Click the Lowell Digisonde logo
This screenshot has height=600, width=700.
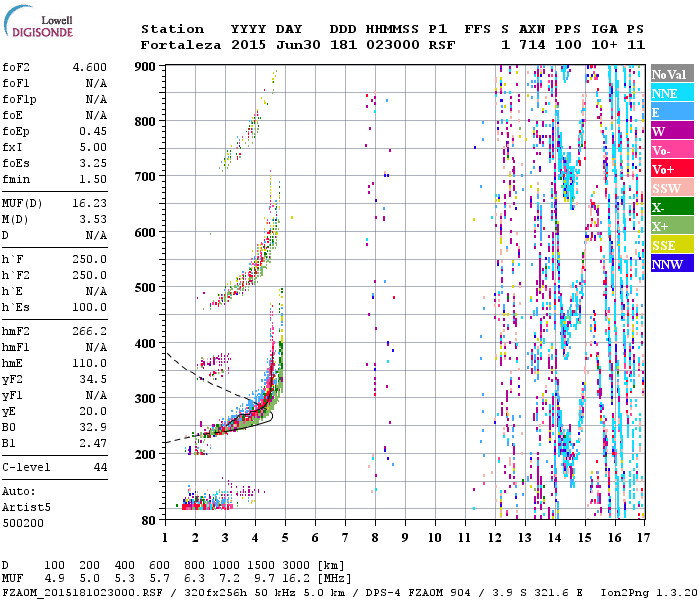pyautogui.click(x=38, y=21)
